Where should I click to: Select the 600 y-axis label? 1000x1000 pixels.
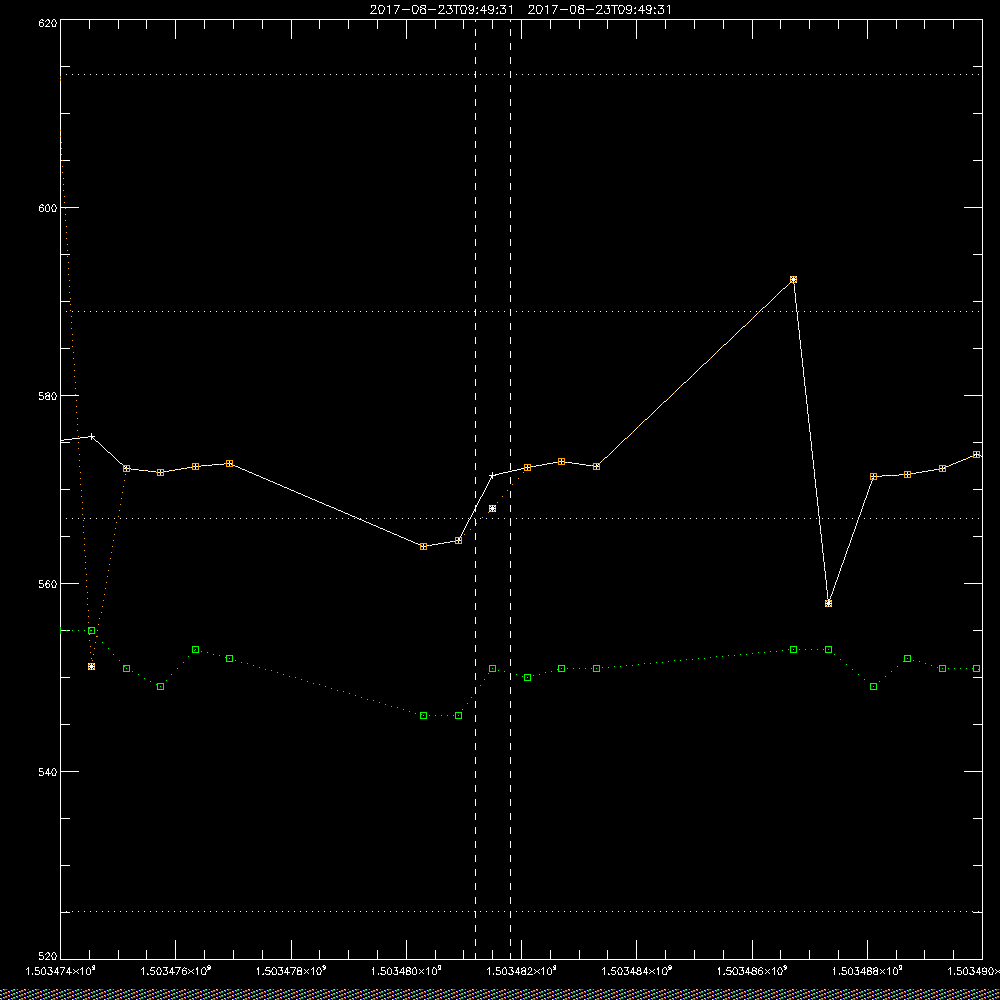(x=48, y=208)
